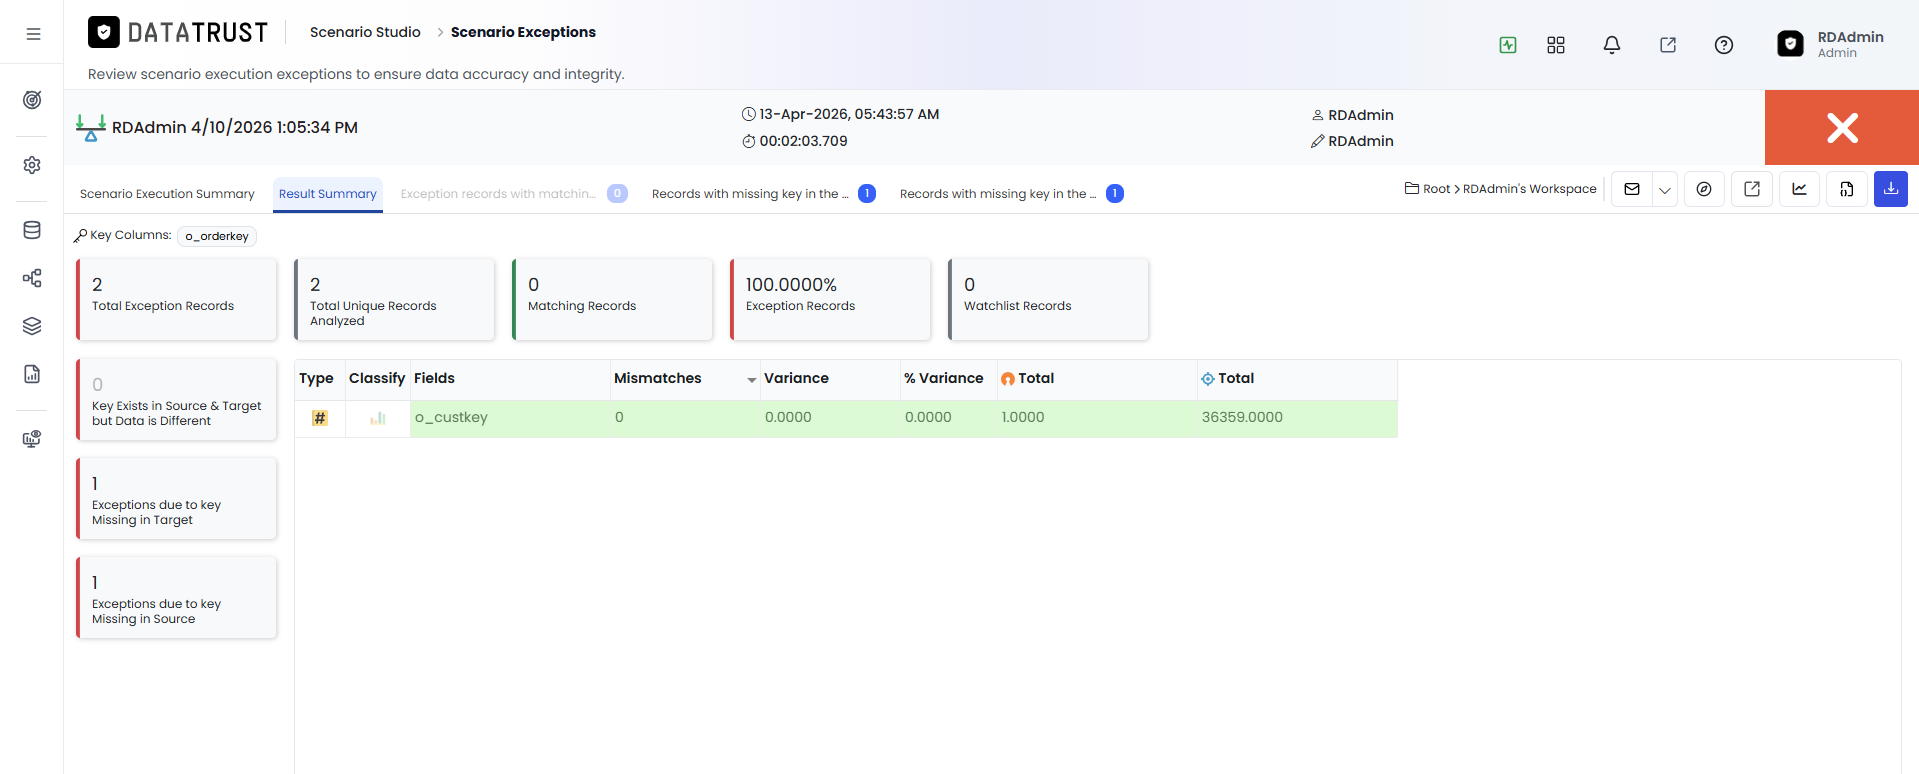Image resolution: width=1919 pixels, height=774 pixels.
Task: Click the line chart button
Action: tap(1799, 189)
